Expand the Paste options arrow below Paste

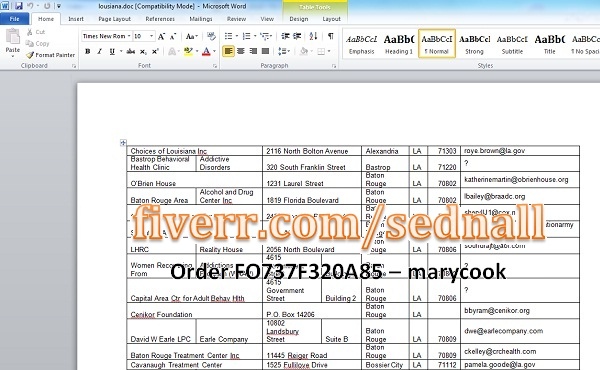(13, 56)
